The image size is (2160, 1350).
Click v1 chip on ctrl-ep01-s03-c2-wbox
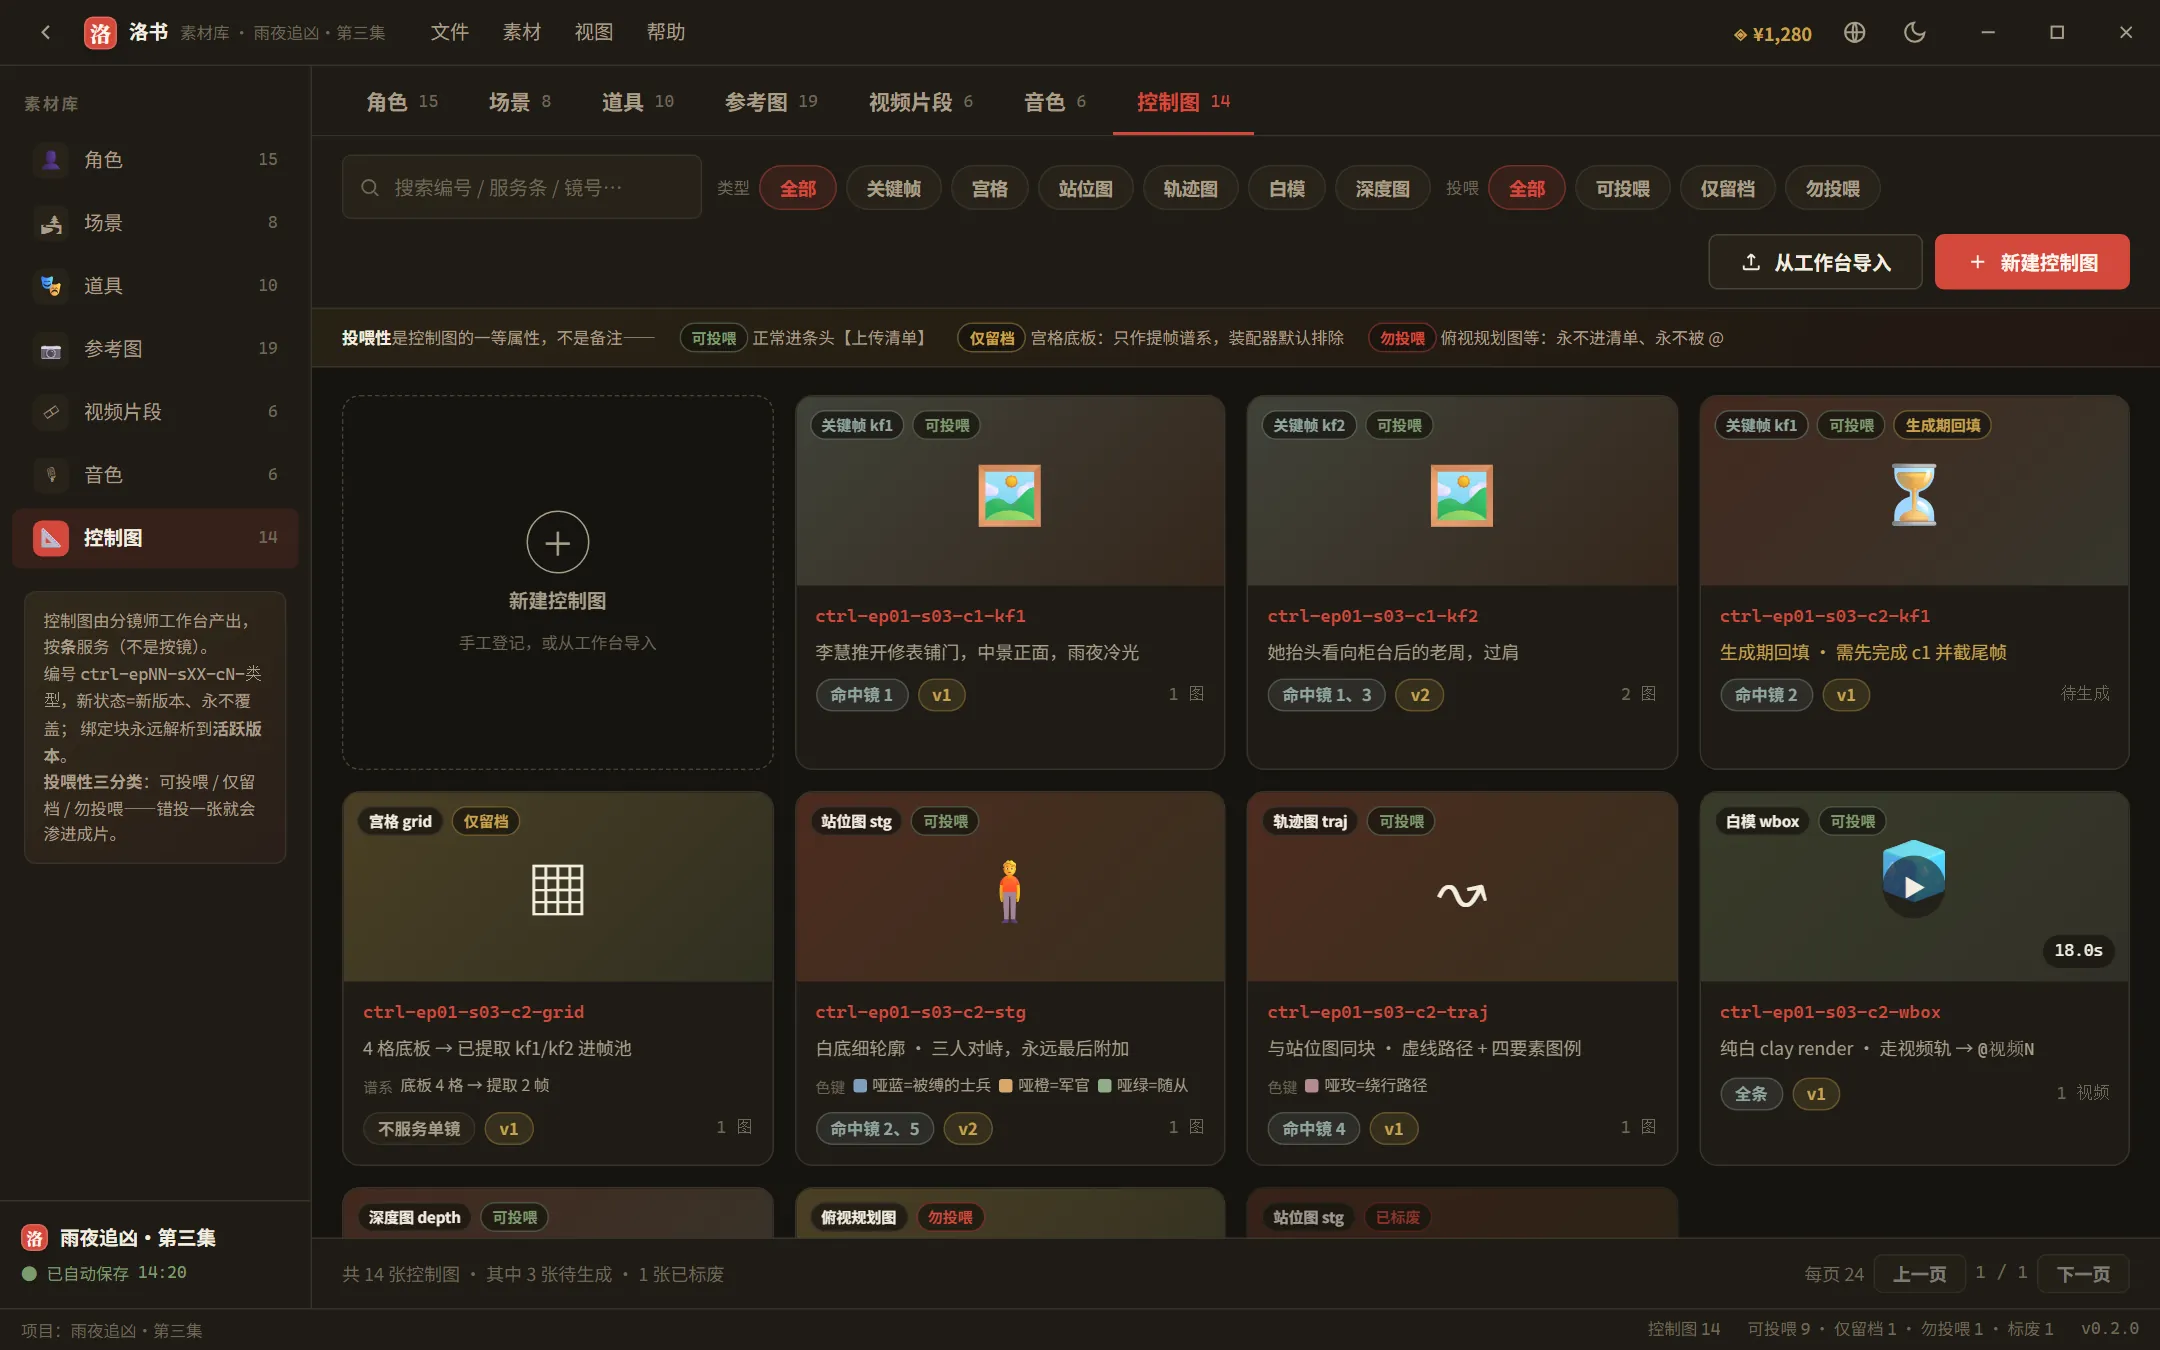pos(1815,1094)
